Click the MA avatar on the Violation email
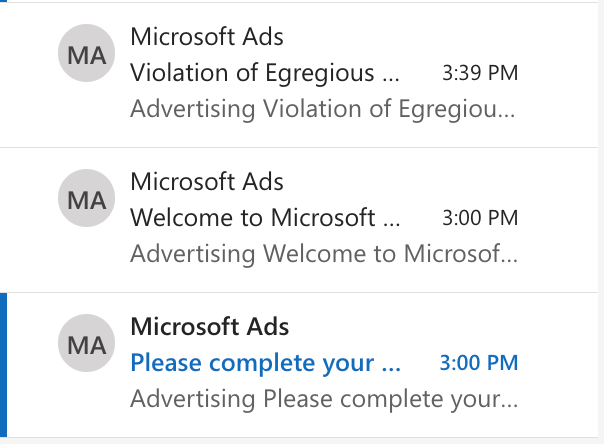Image resolution: width=604 pixels, height=444 pixels. tap(86, 55)
